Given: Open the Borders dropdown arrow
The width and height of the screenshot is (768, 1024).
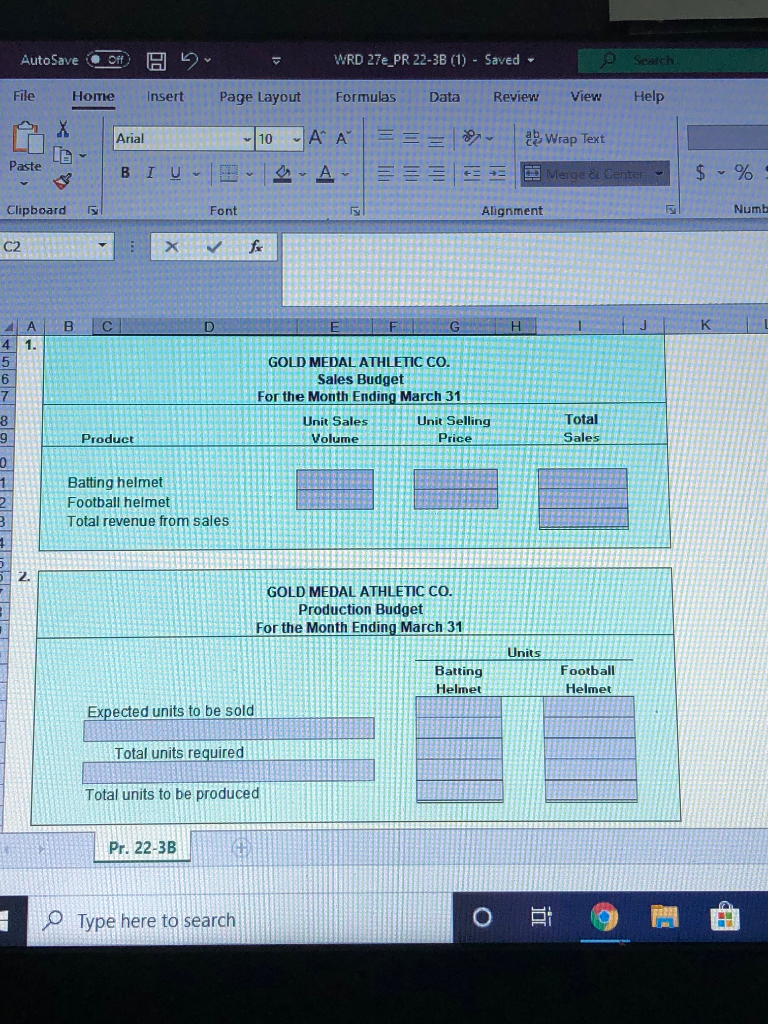Looking at the screenshot, I should pos(249,174).
